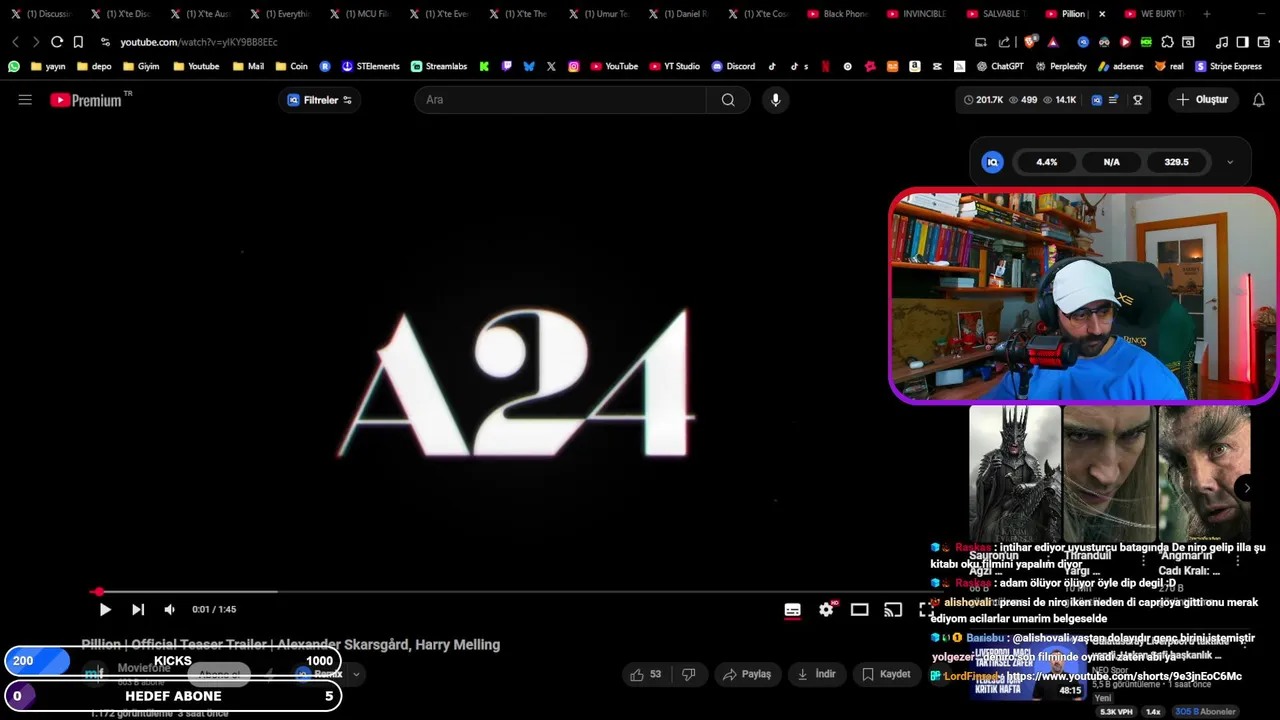Open the Brave Rewards triangle icon
This screenshot has width=1280, height=720.
[1053, 42]
